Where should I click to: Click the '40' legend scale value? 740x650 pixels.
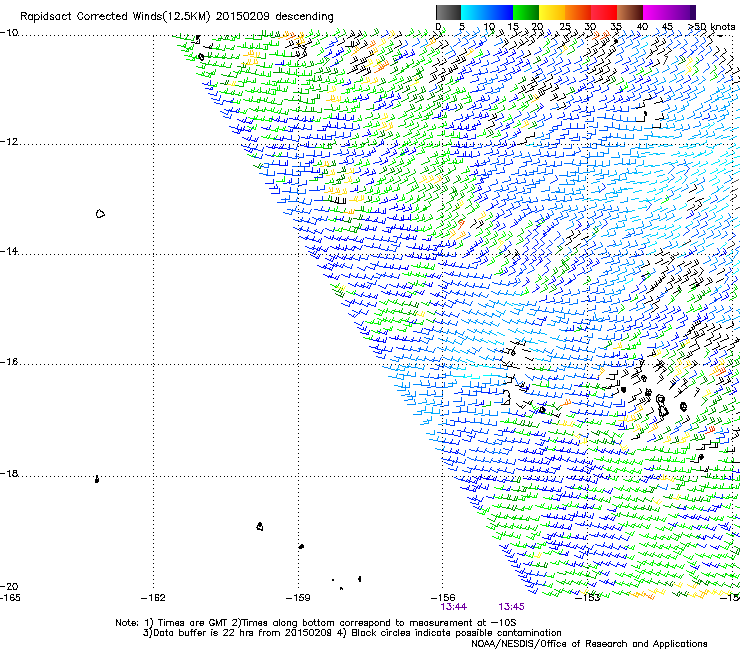(x=642, y=27)
